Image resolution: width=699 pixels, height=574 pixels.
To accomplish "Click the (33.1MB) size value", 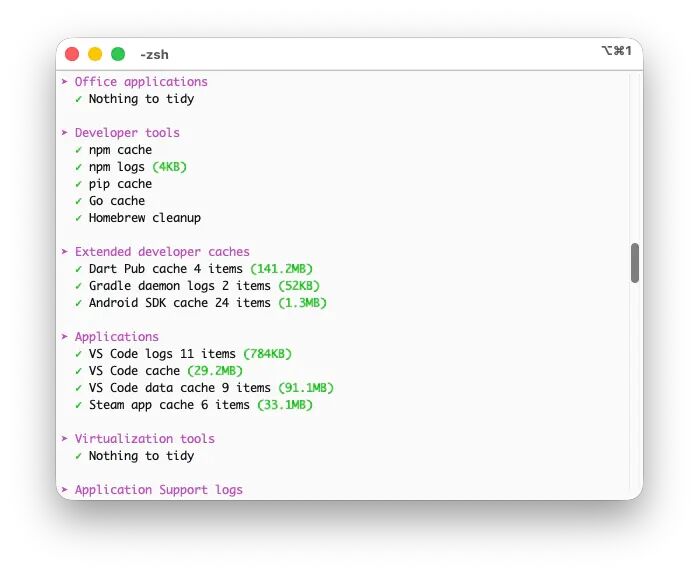I will (285, 405).
